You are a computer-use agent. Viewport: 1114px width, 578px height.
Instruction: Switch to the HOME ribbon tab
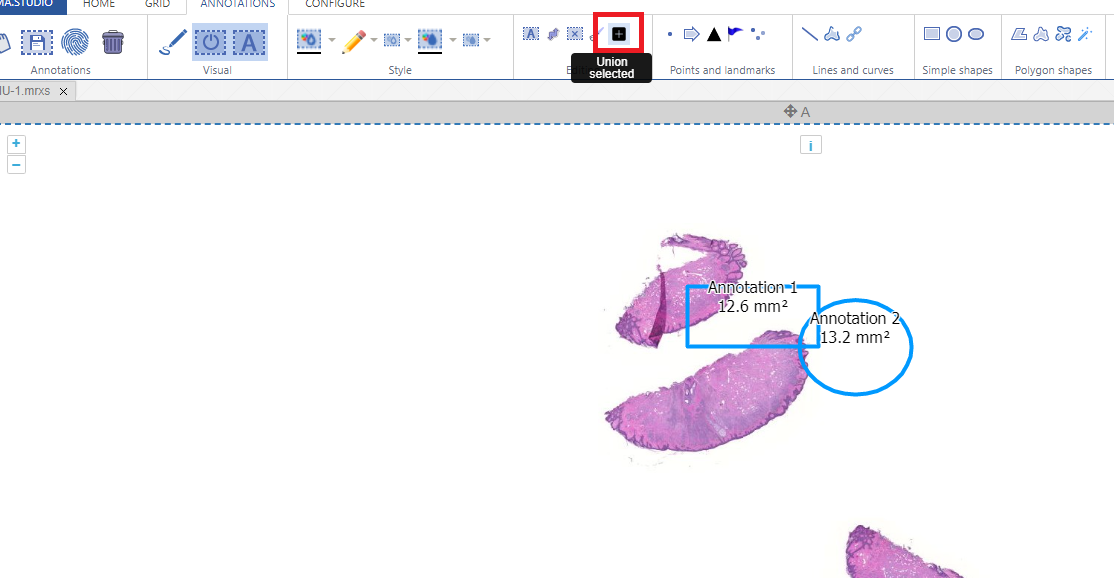click(99, 4)
